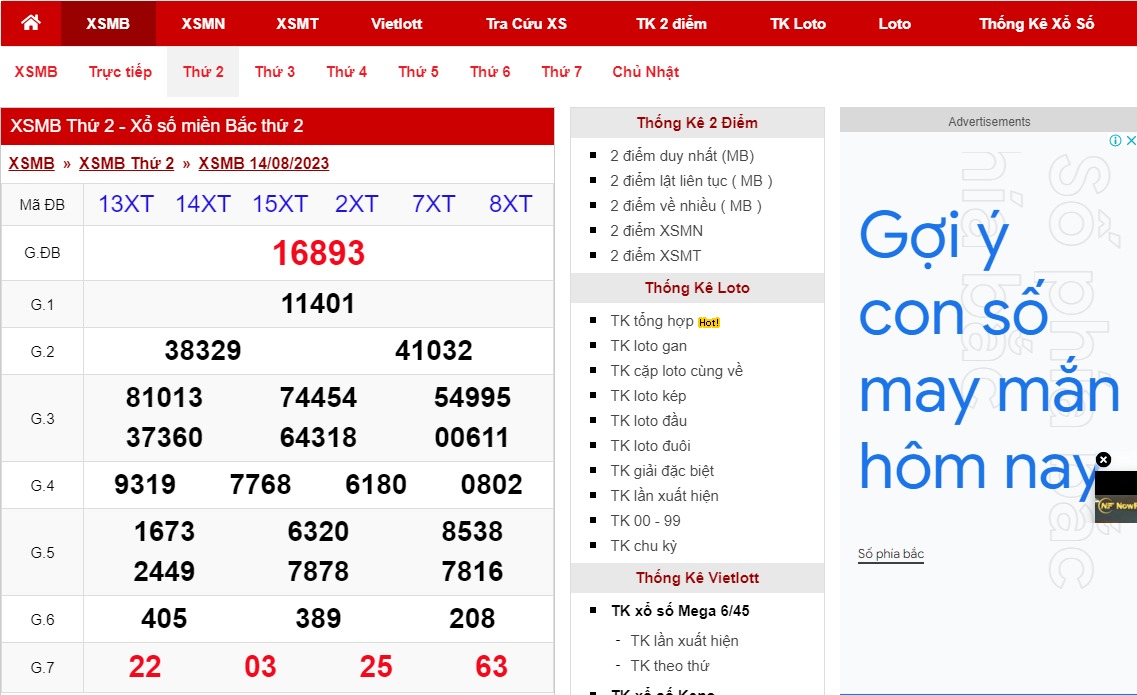This screenshot has height=695, width=1137.
Task: Open TK lần xuất hiện under Mega 6/45
Action: (685, 641)
